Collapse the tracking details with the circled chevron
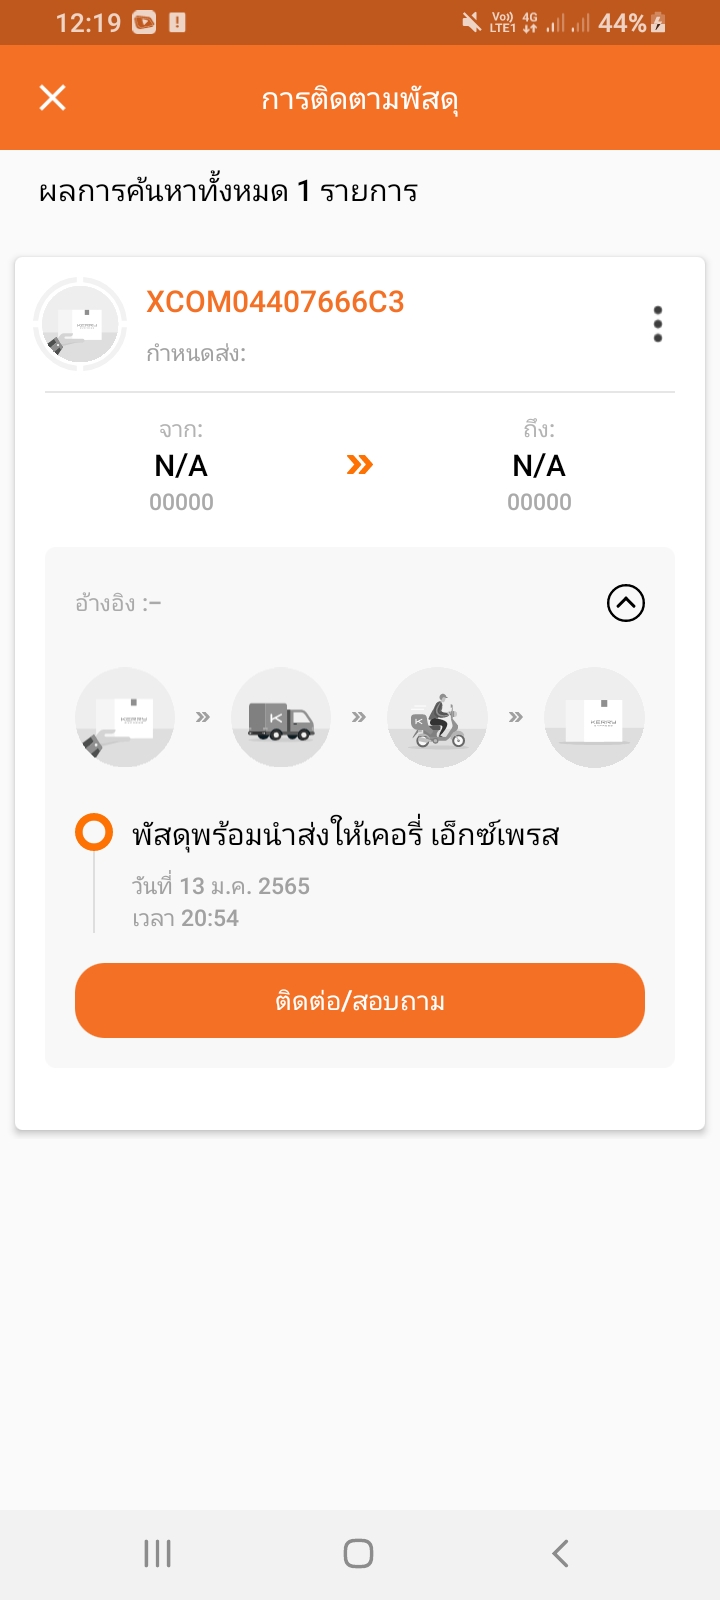This screenshot has width=720, height=1600. click(626, 603)
